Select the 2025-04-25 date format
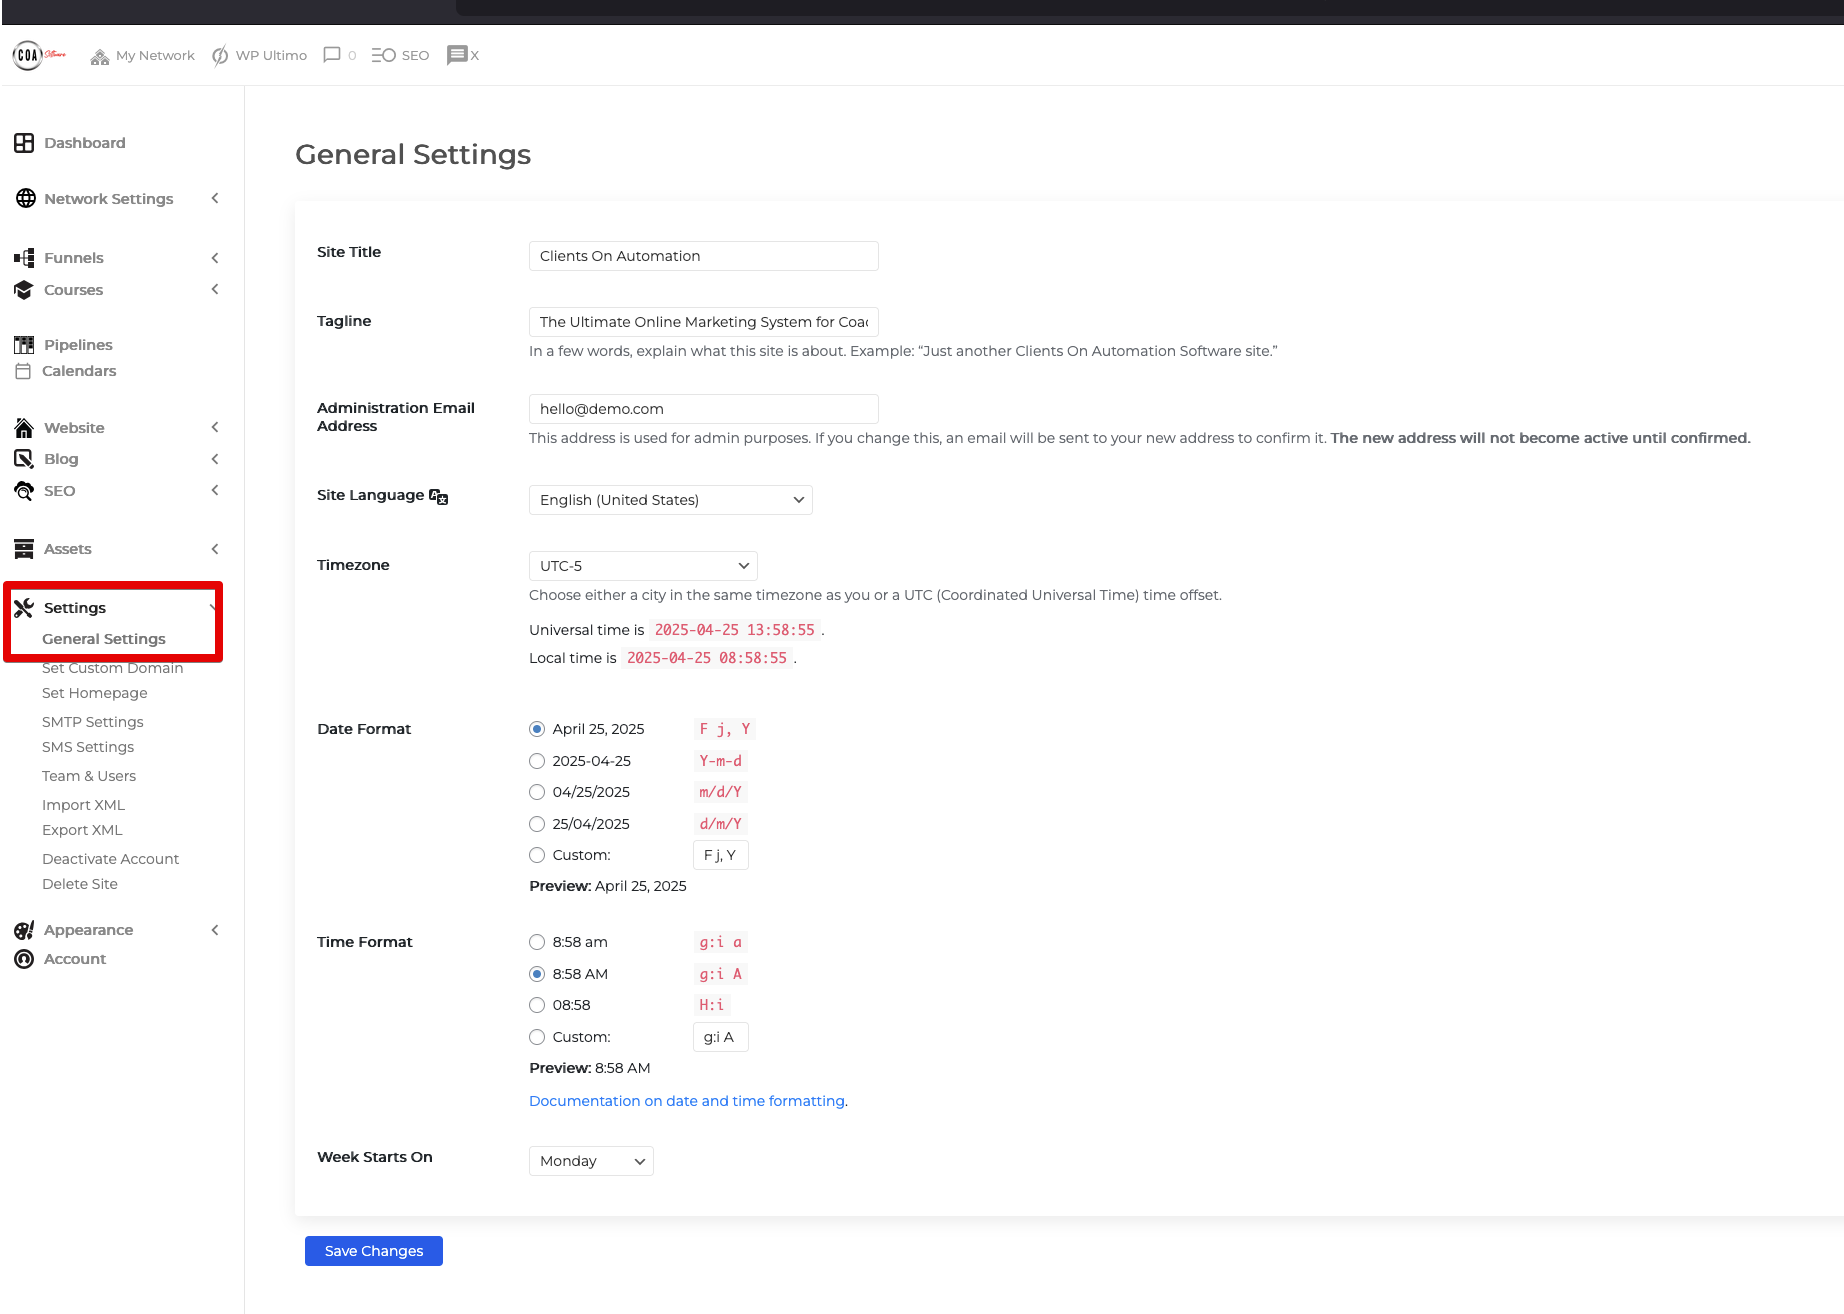This screenshot has height=1314, width=1844. pyautogui.click(x=537, y=761)
